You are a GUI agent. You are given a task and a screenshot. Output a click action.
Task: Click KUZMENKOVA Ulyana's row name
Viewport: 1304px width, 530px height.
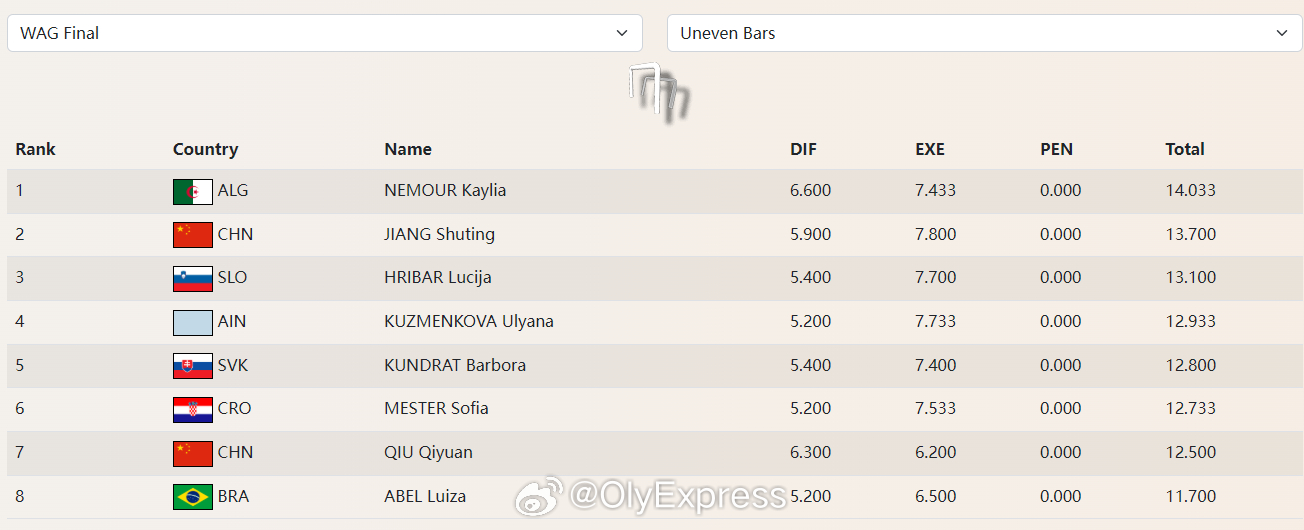[469, 321]
